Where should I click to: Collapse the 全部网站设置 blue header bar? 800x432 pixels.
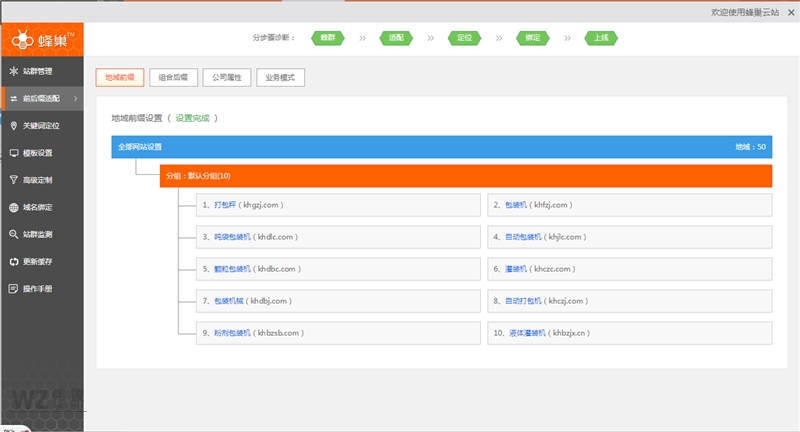440,147
